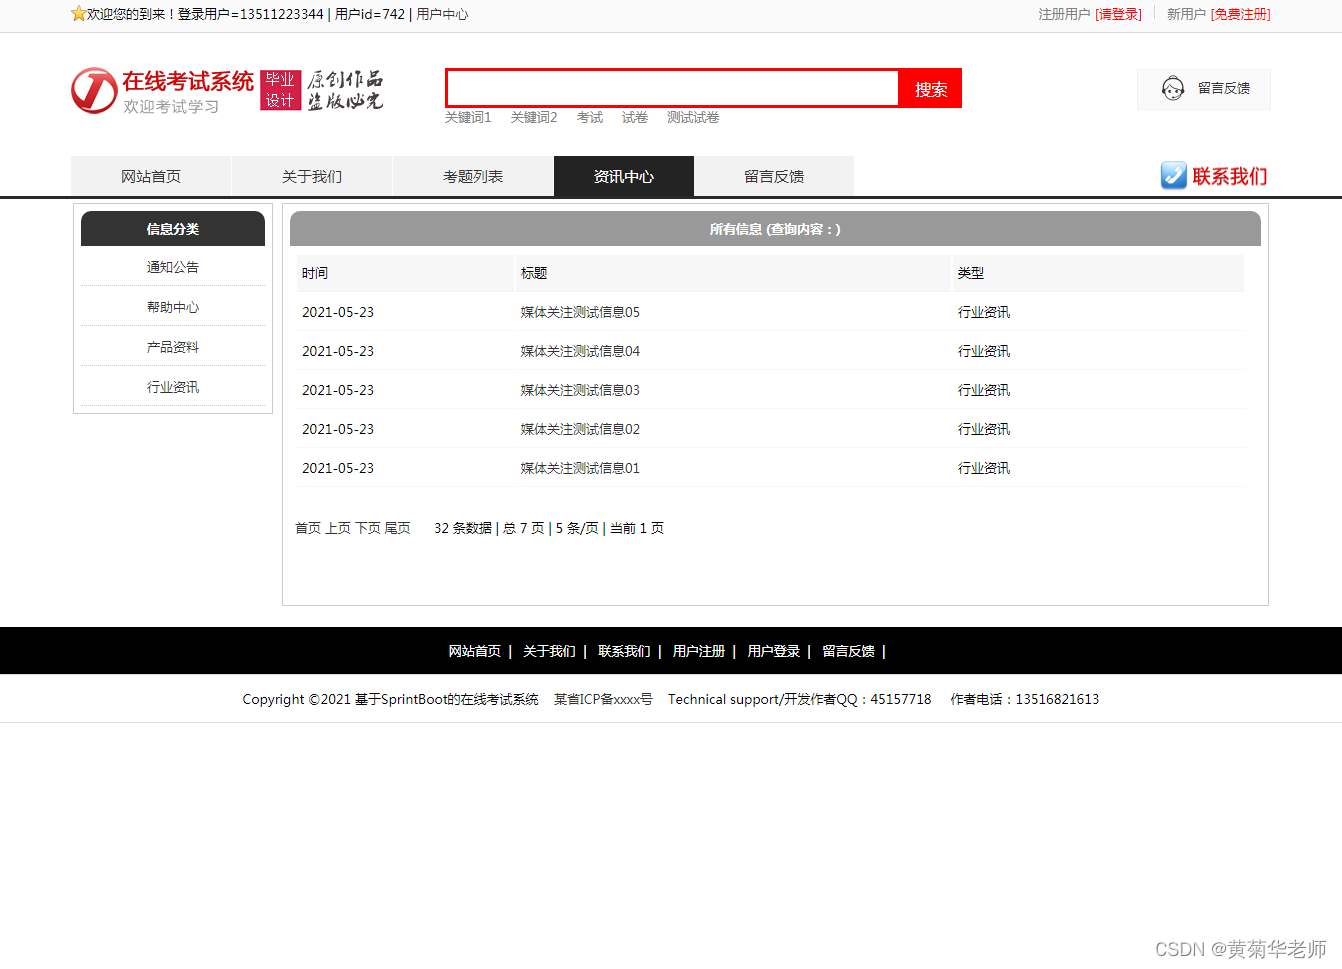Image resolution: width=1342 pixels, height=969 pixels.
Task: Go to 下页 next page
Action: (x=368, y=528)
